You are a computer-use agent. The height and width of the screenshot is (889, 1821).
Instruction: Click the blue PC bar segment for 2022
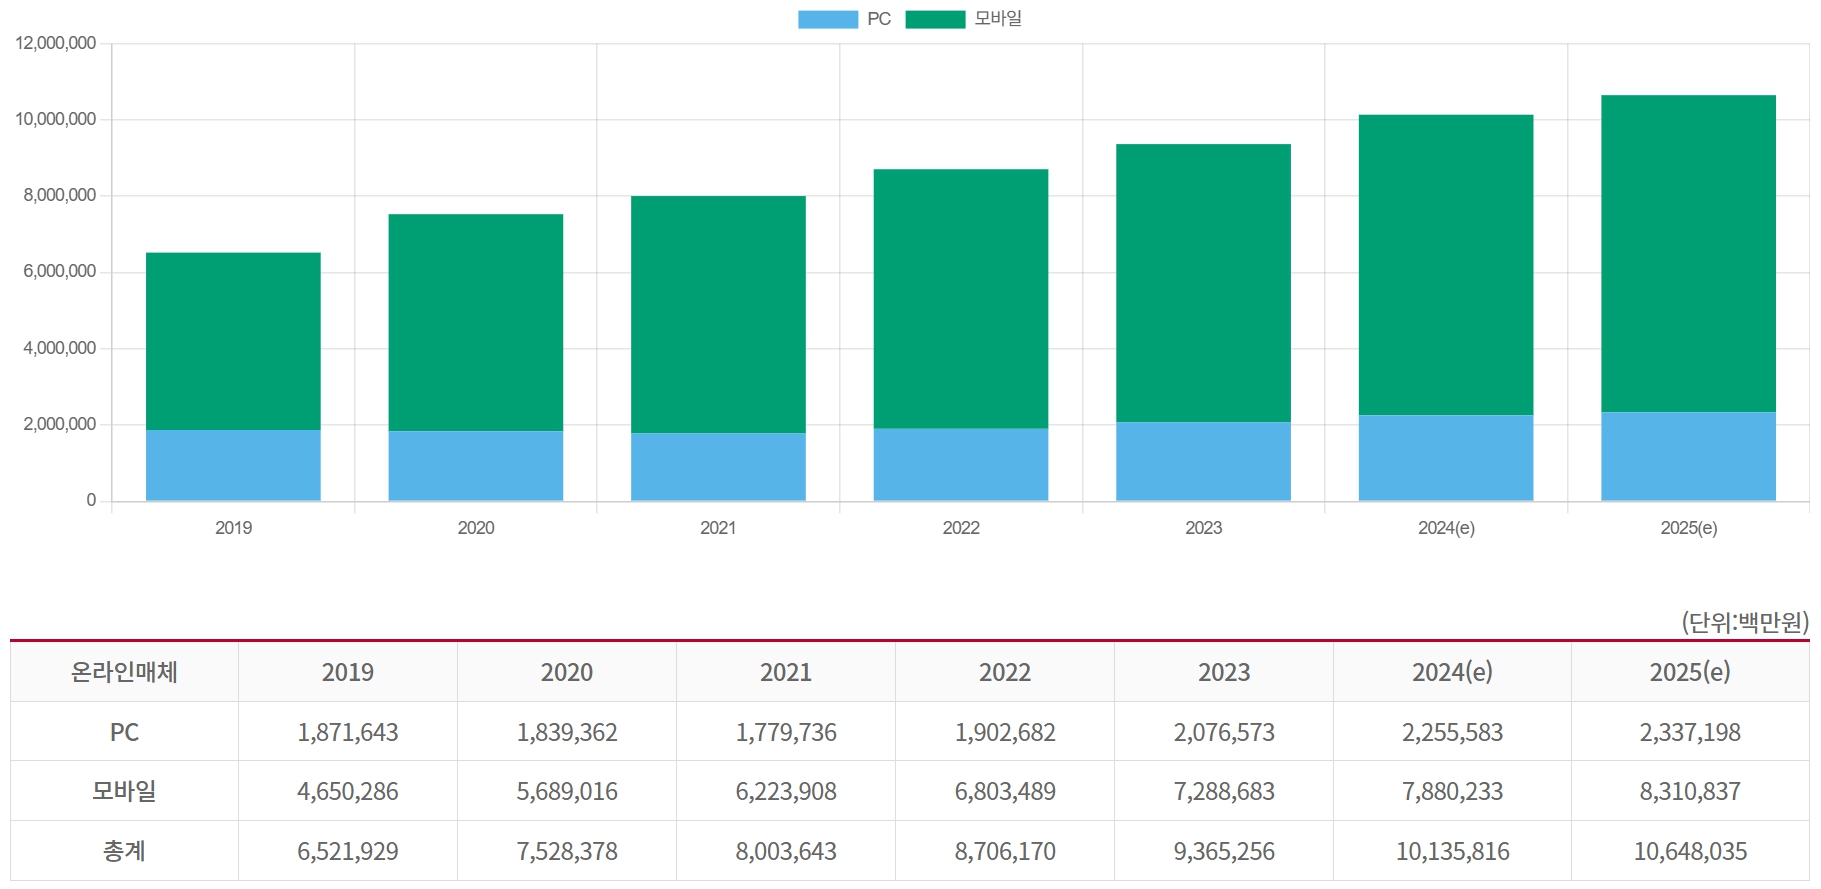(x=961, y=464)
